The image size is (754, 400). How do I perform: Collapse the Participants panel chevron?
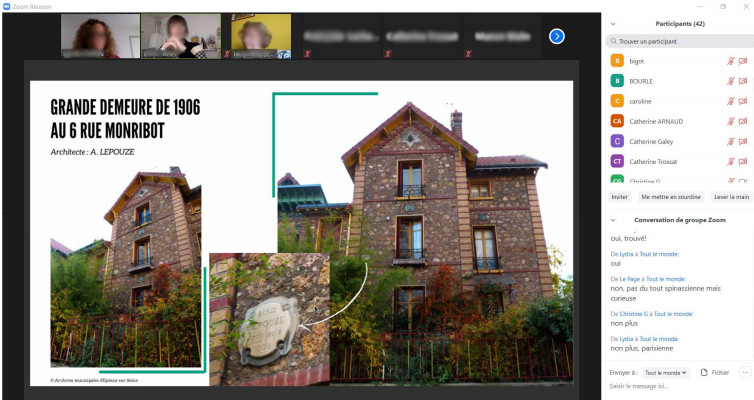point(613,24)
